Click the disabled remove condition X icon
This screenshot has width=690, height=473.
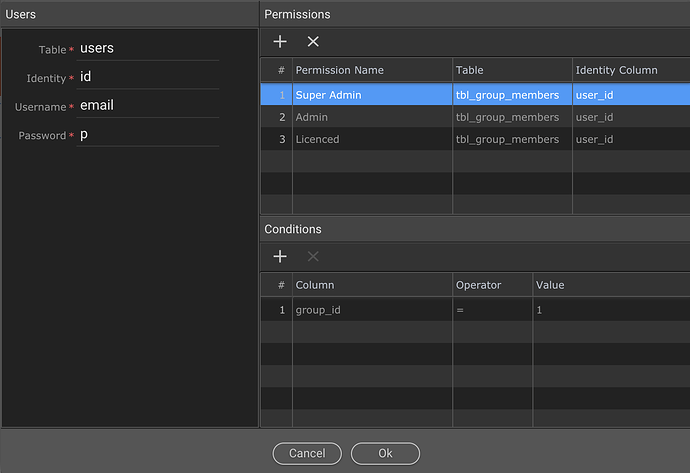click(x=313, y=256)
